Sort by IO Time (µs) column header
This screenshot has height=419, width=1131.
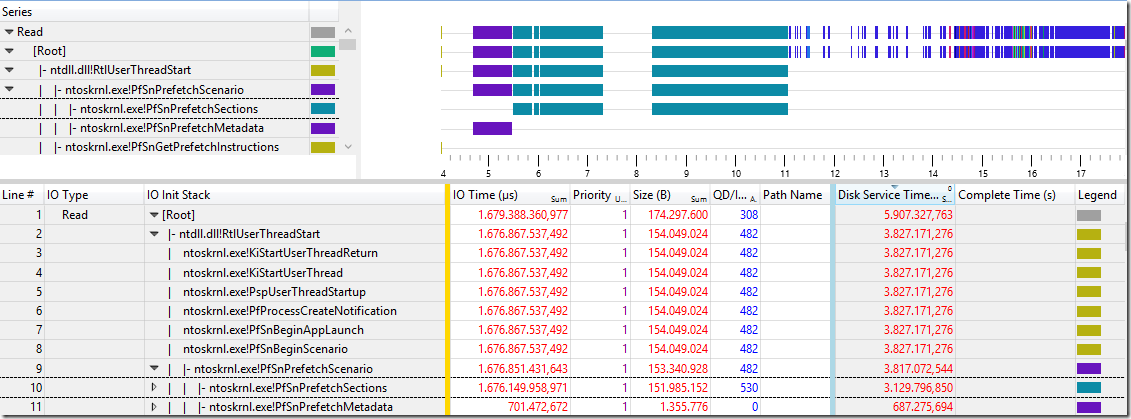(510, 195)
